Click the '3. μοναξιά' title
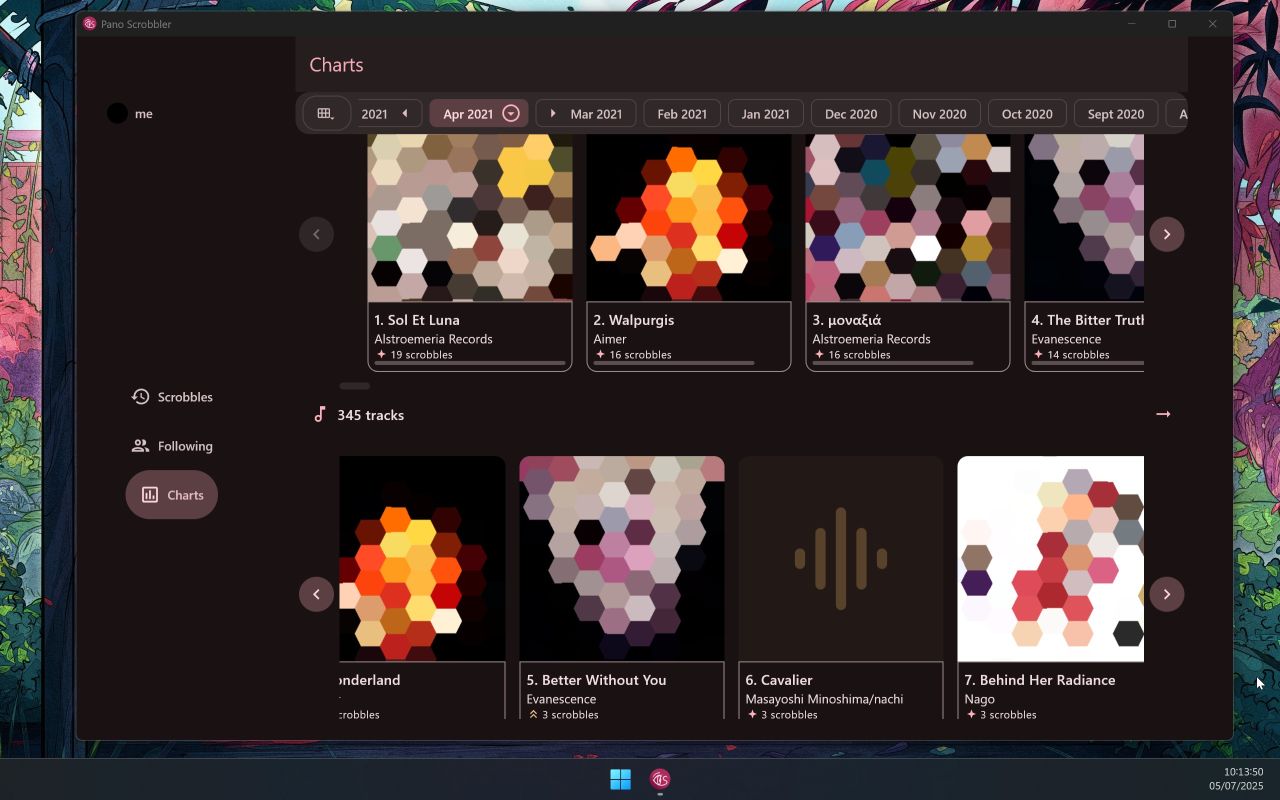1280x800 pixels. pos(847,320)
